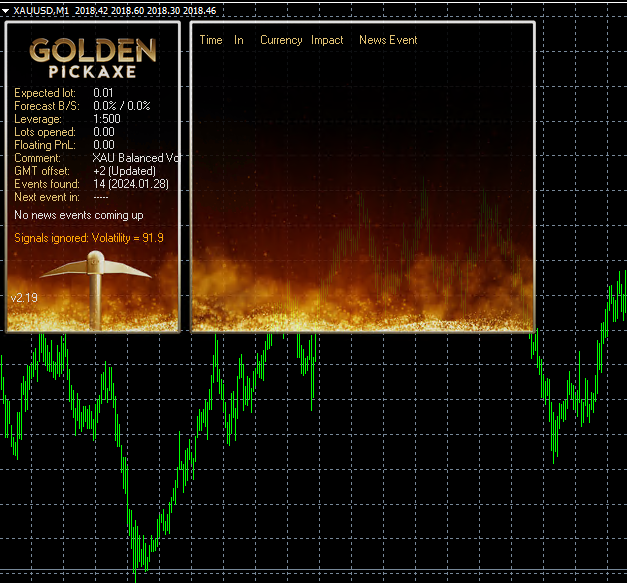The height and width of the screenshot is (583, 627).
Task: Click the 'Lots opened:' label
Action: click(45, 132)
